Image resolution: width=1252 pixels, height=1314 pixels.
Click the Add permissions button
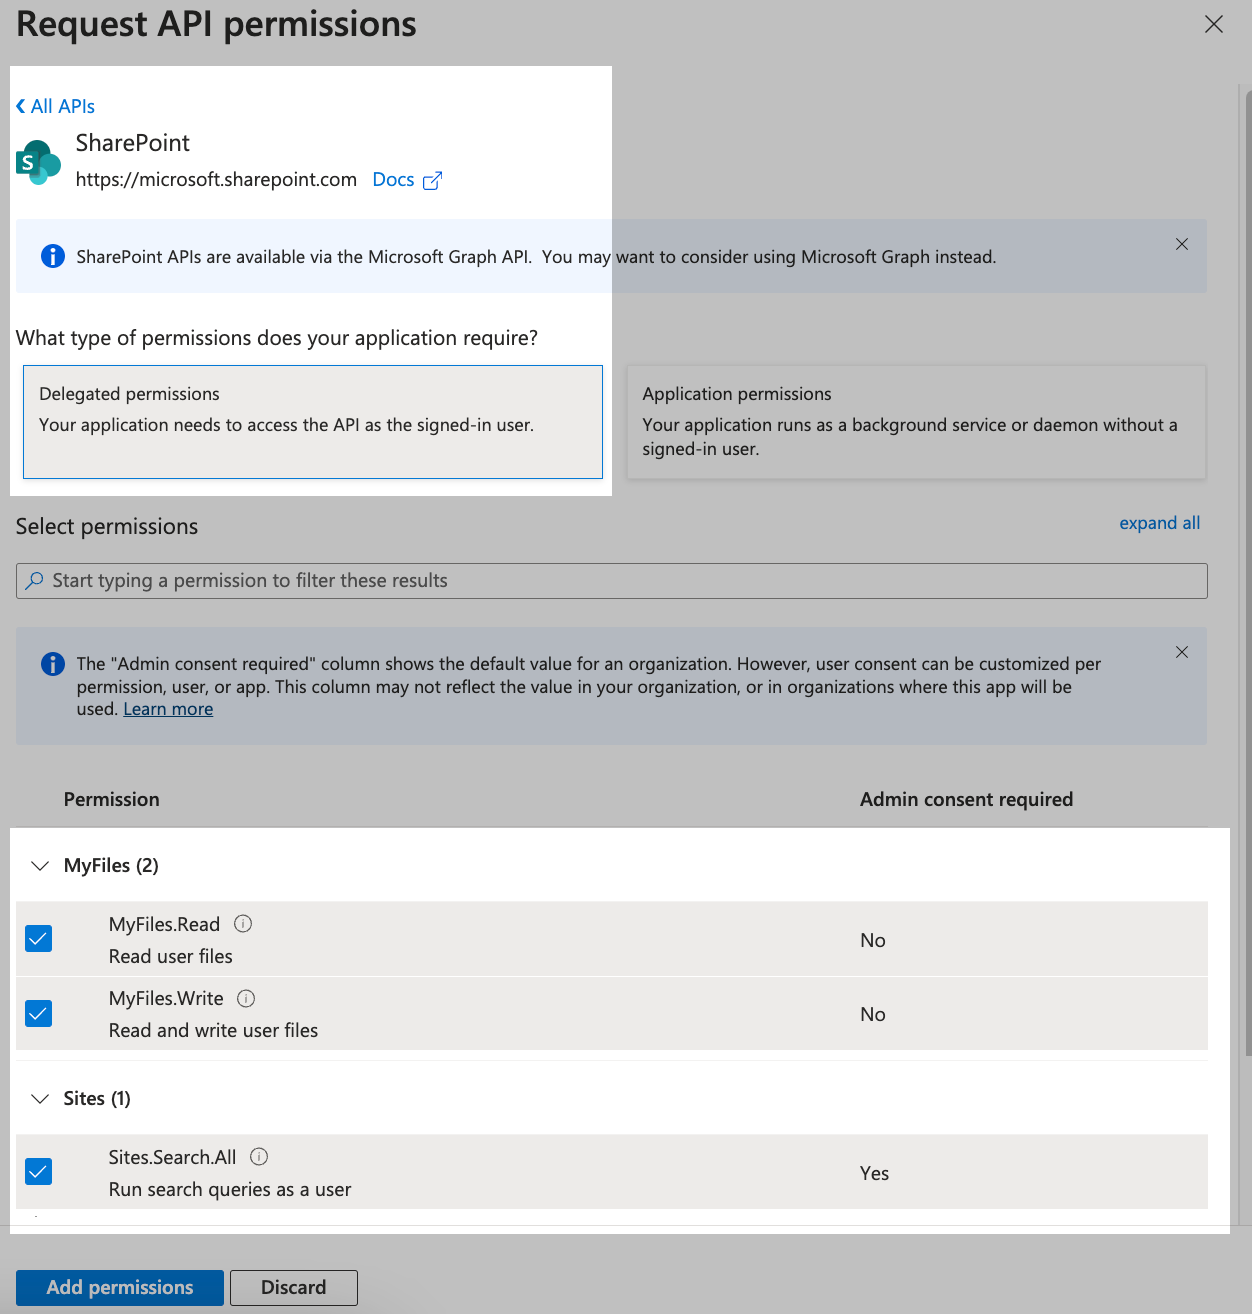[x=120, y=1287]
